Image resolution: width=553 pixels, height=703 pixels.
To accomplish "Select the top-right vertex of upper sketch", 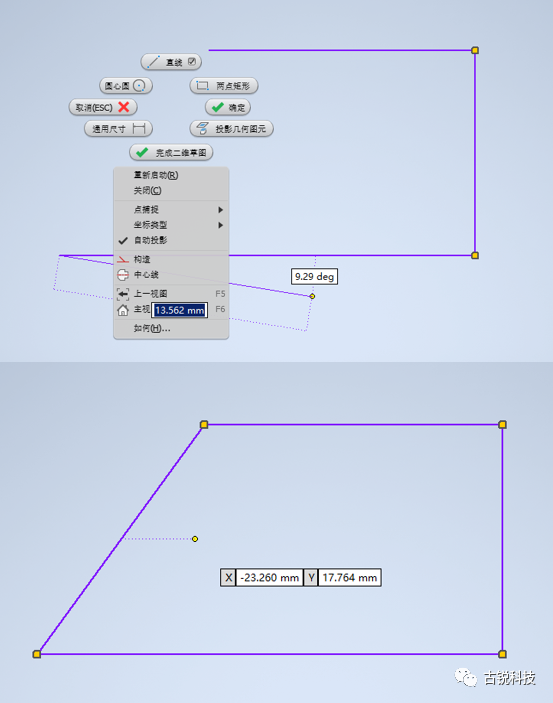I will (475, 50).
